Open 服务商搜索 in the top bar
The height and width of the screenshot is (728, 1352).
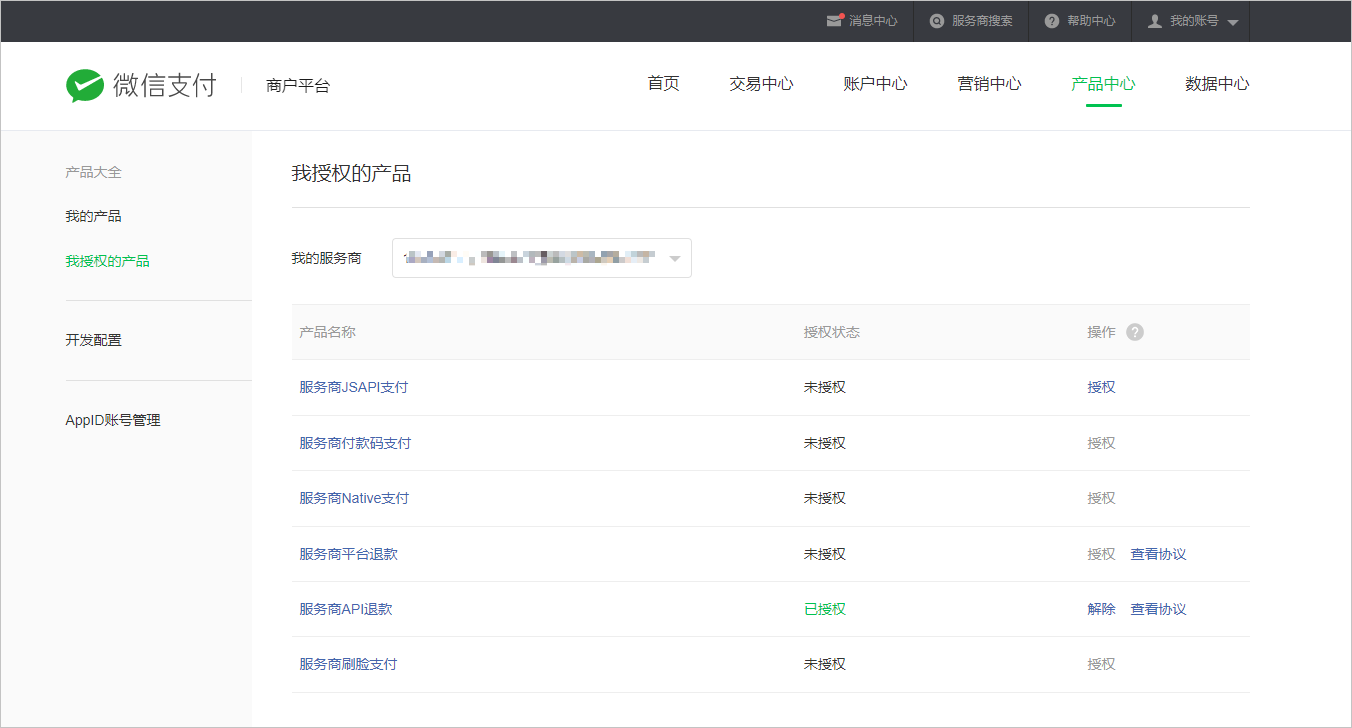coord(982,21)
